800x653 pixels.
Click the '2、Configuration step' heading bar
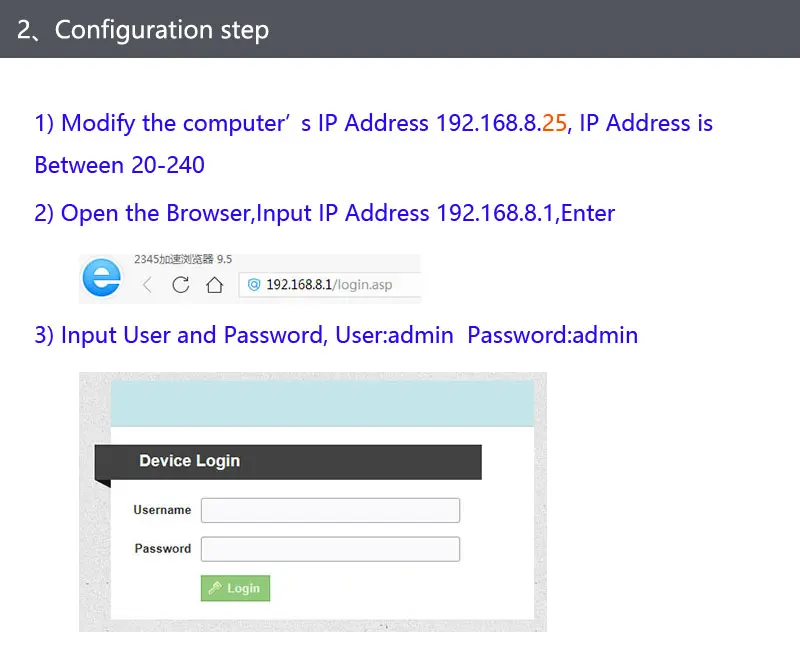coord(400,29)
